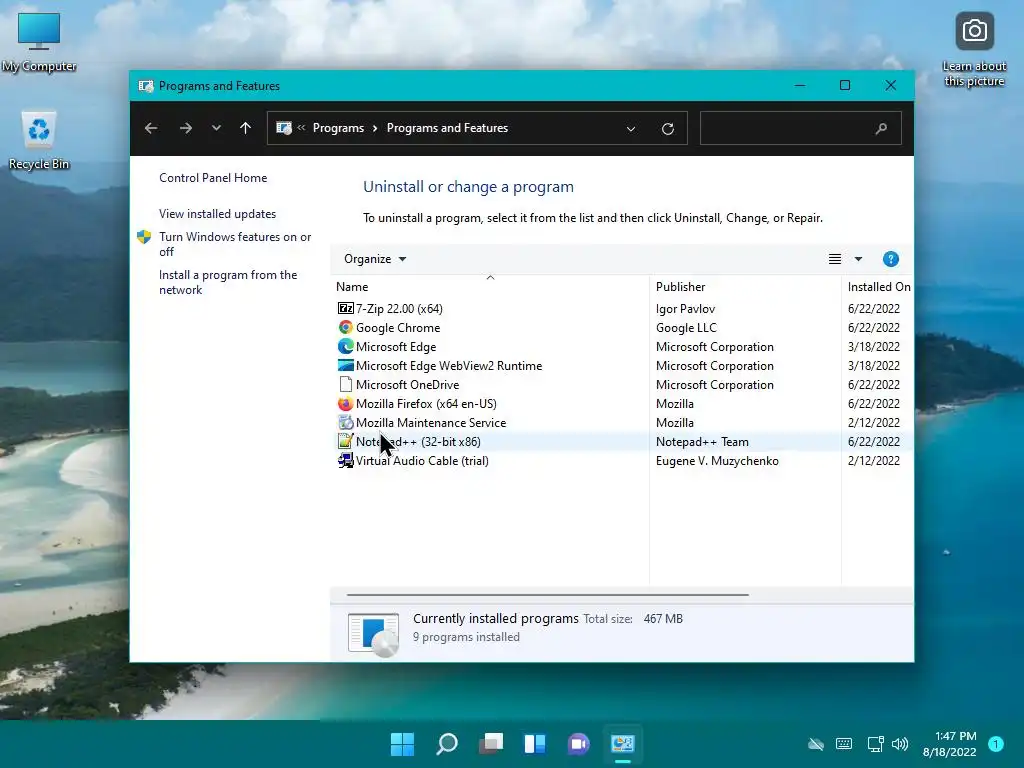1024x768 pixels.
Task: Open the recent locations dropdown arrow
Action: point(216,128)
